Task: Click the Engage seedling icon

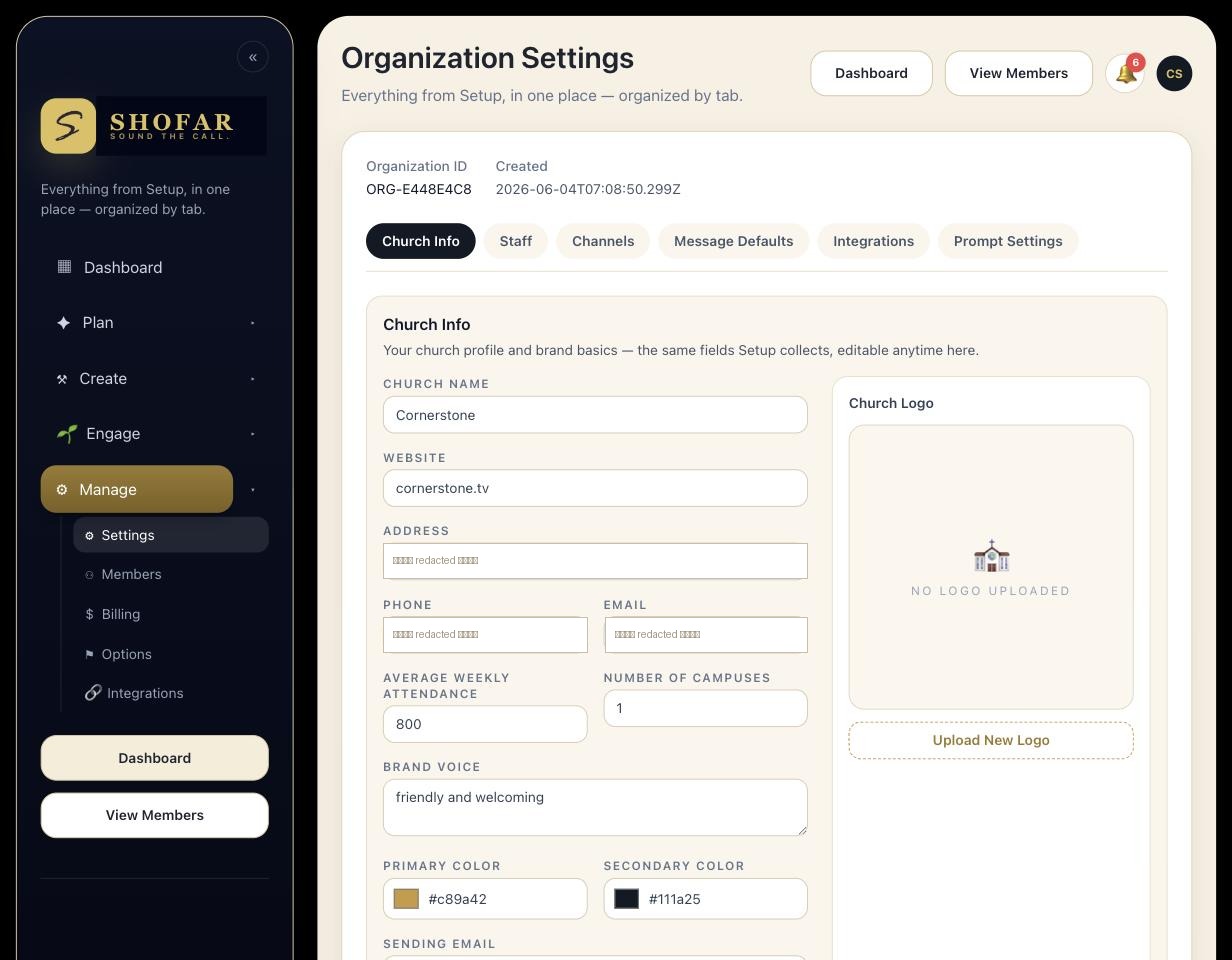Action: click(66, 434)
